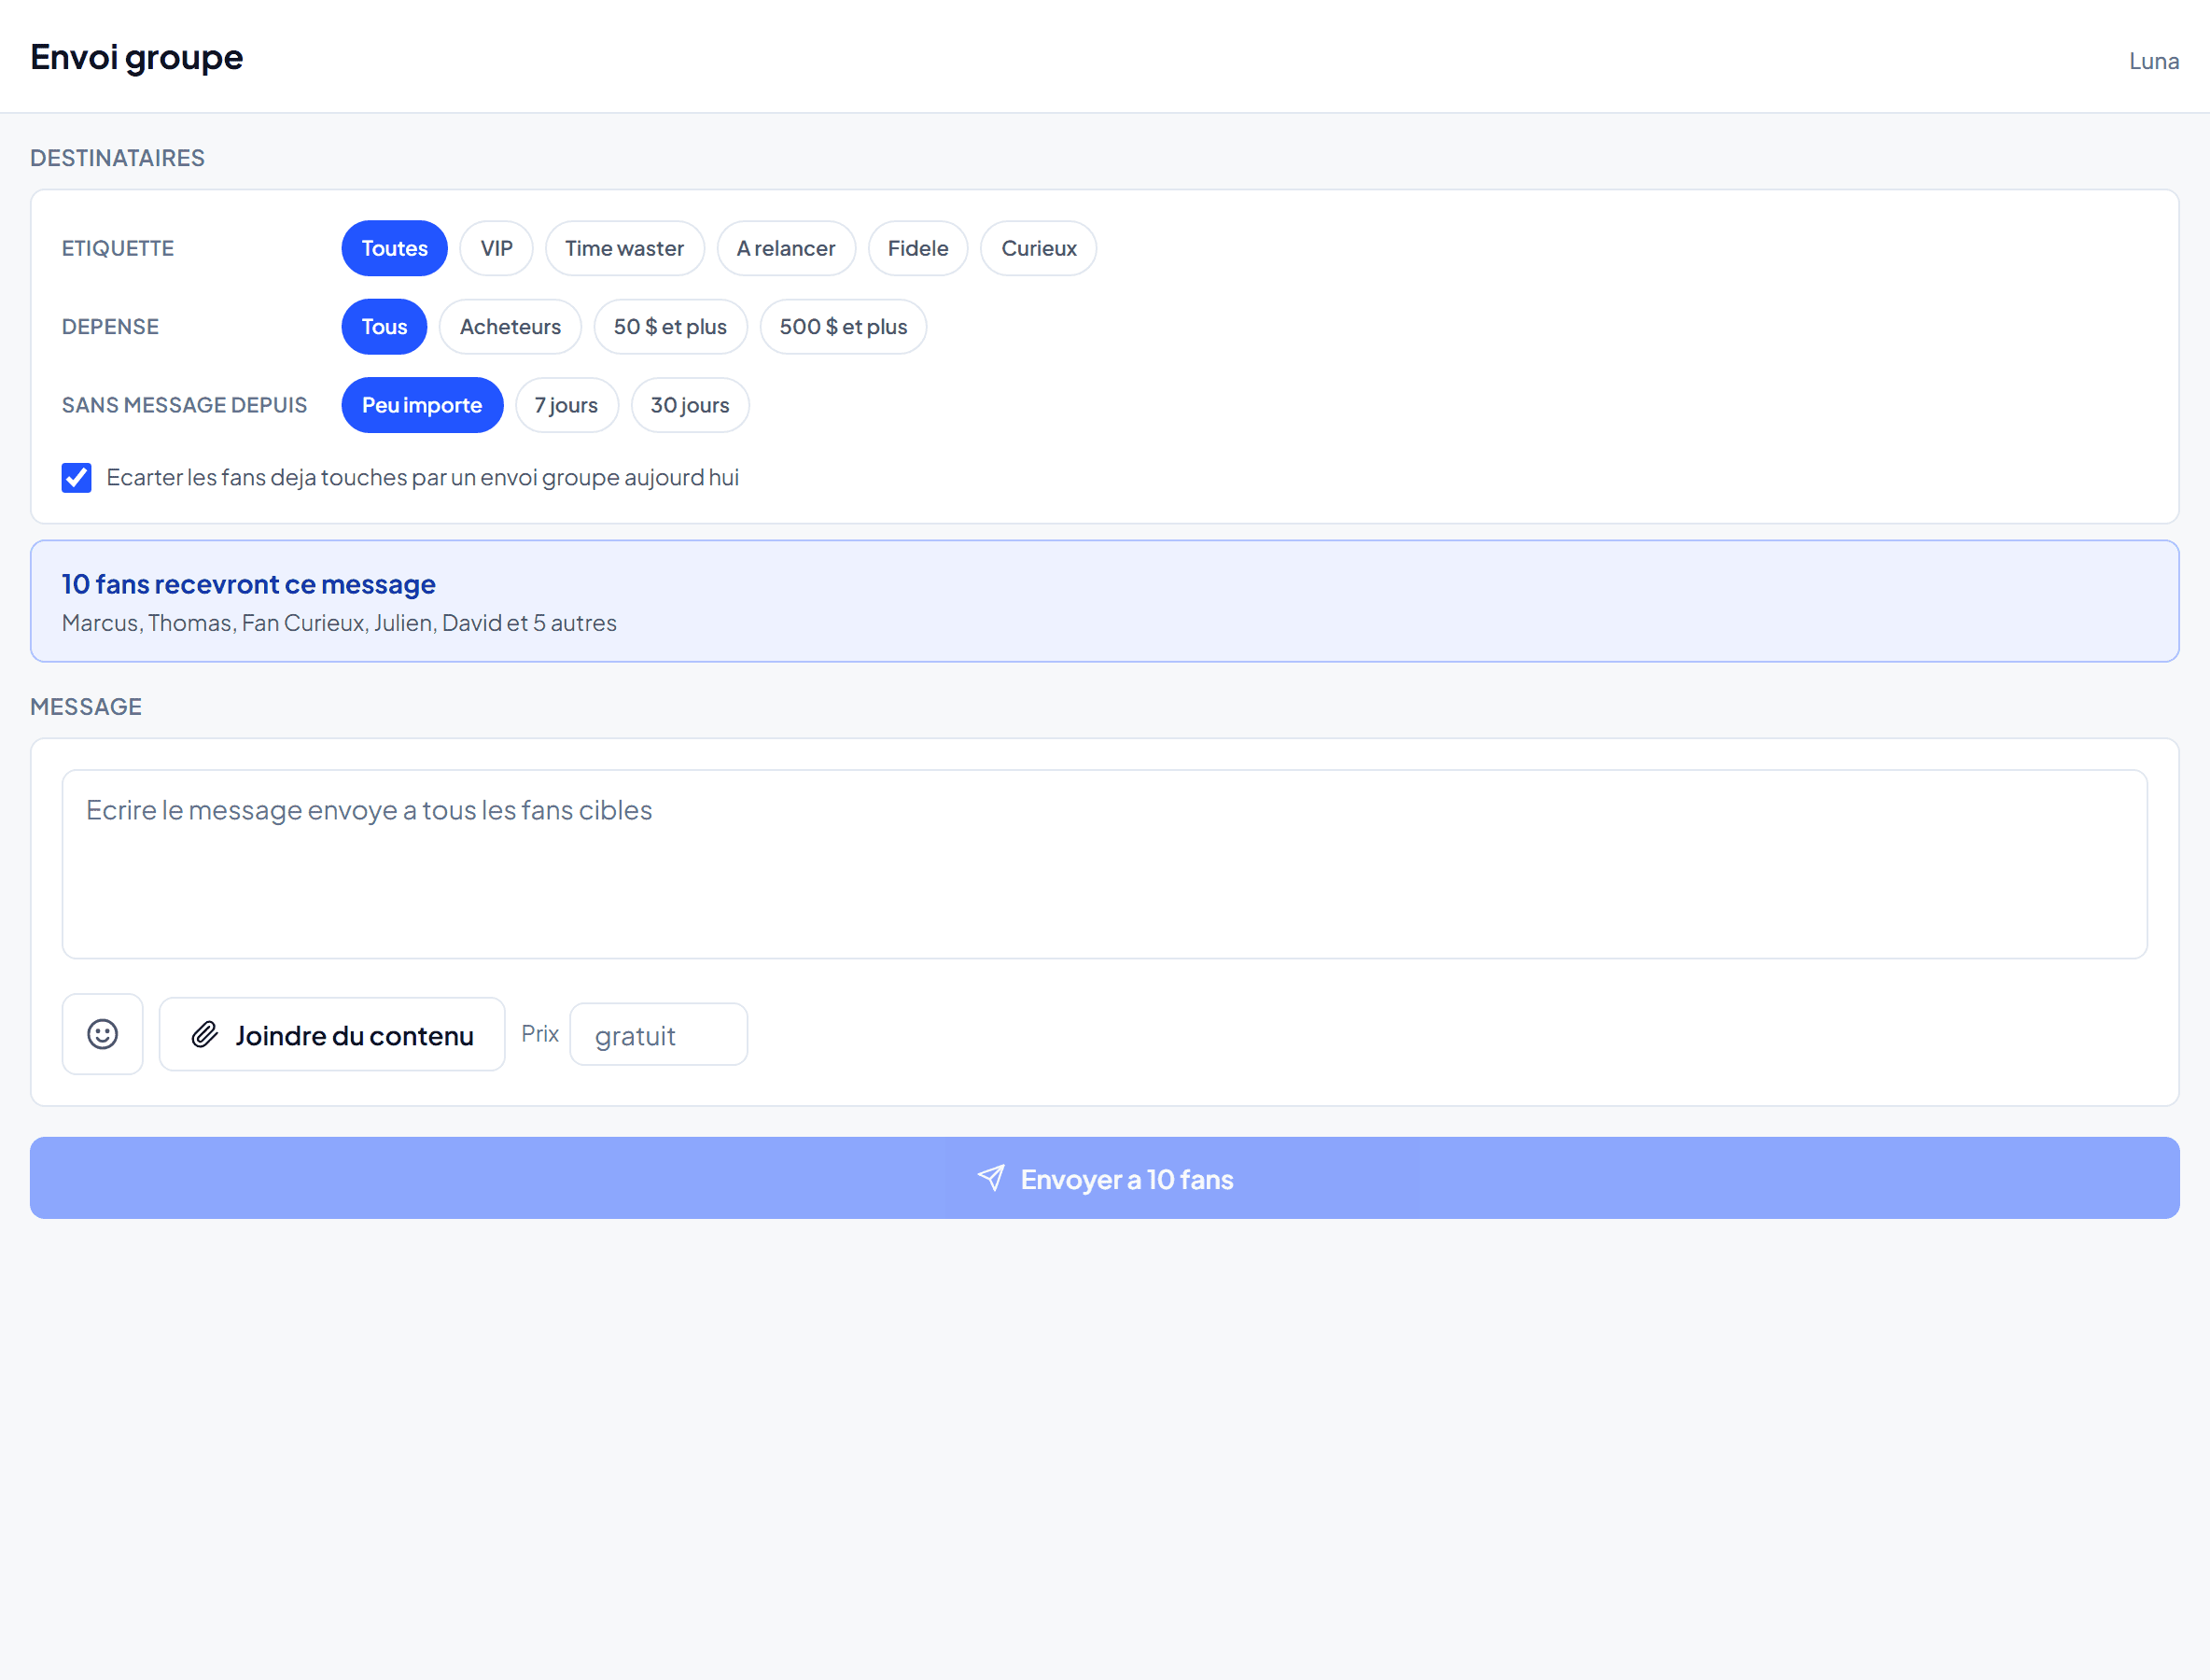Filter by Fidele tag
Screen dimensions: 2210x1680
[x=917, y=248]
